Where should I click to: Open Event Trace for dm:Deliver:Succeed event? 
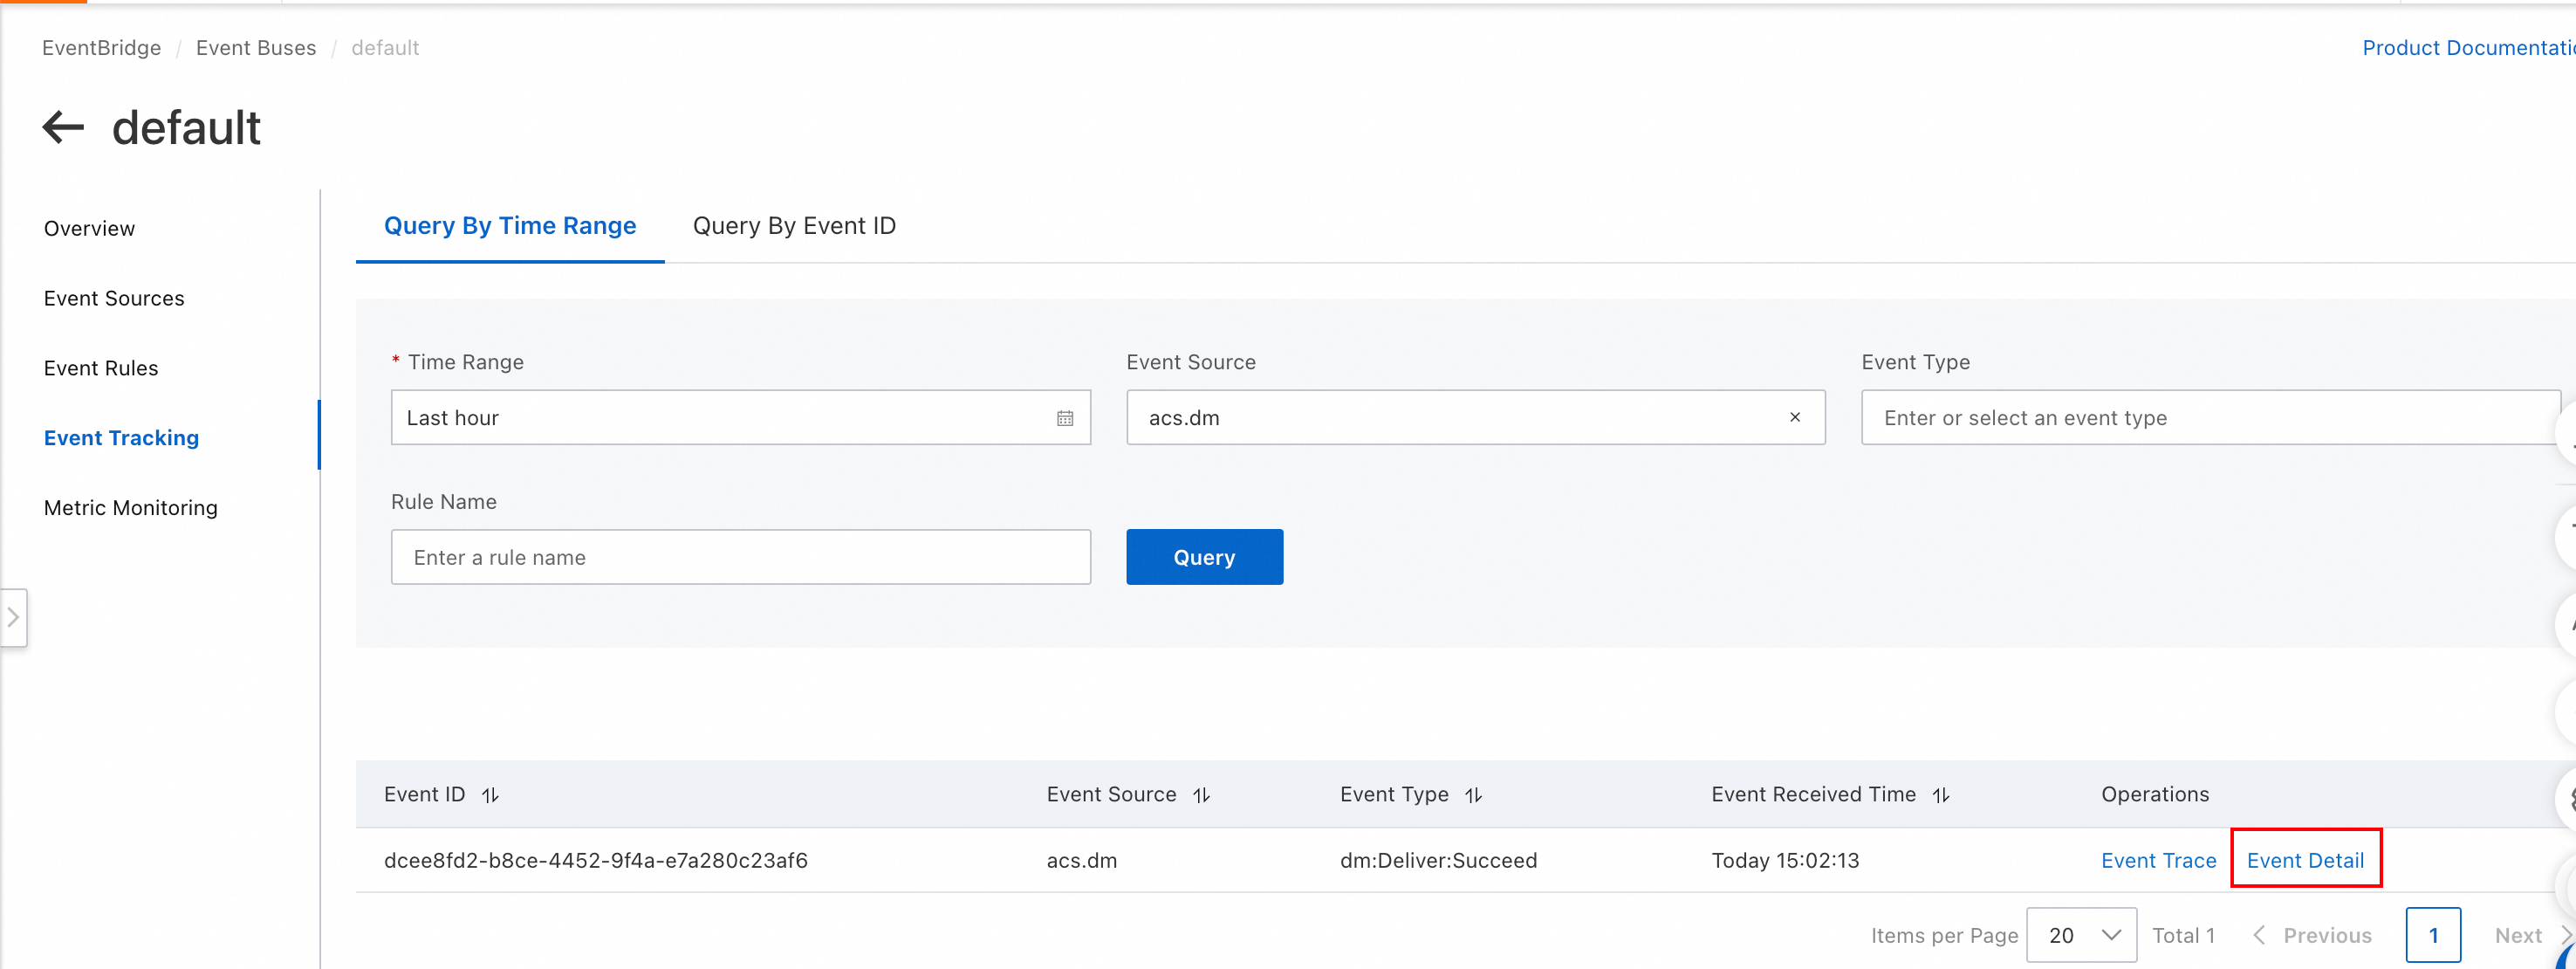click(x=2158, y=860)
